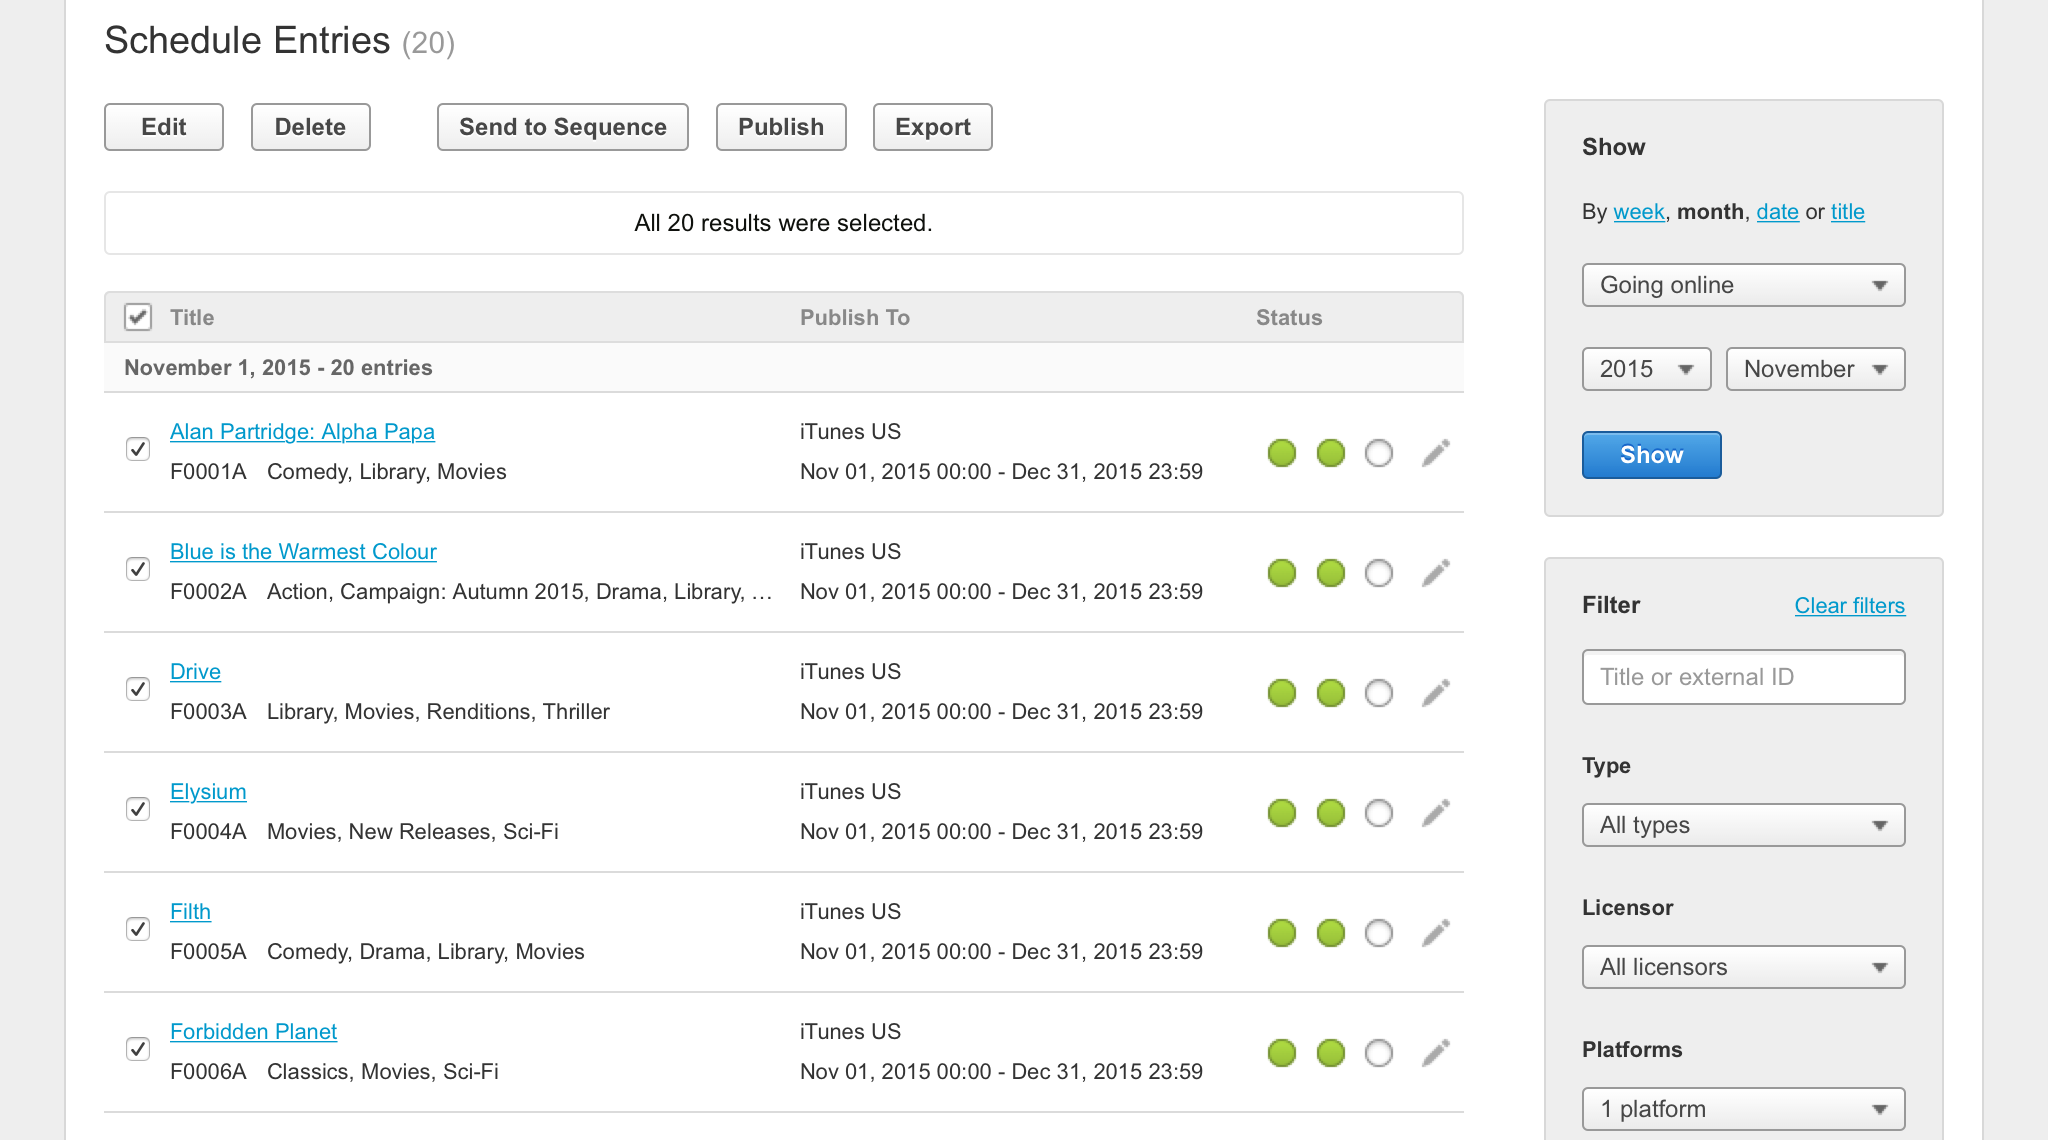
Task: Open the November month dropdown
Action: coord(1815,369)
